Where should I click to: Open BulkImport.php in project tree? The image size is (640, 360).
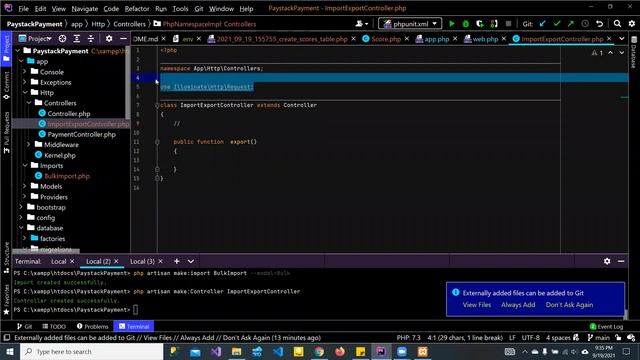67,176
